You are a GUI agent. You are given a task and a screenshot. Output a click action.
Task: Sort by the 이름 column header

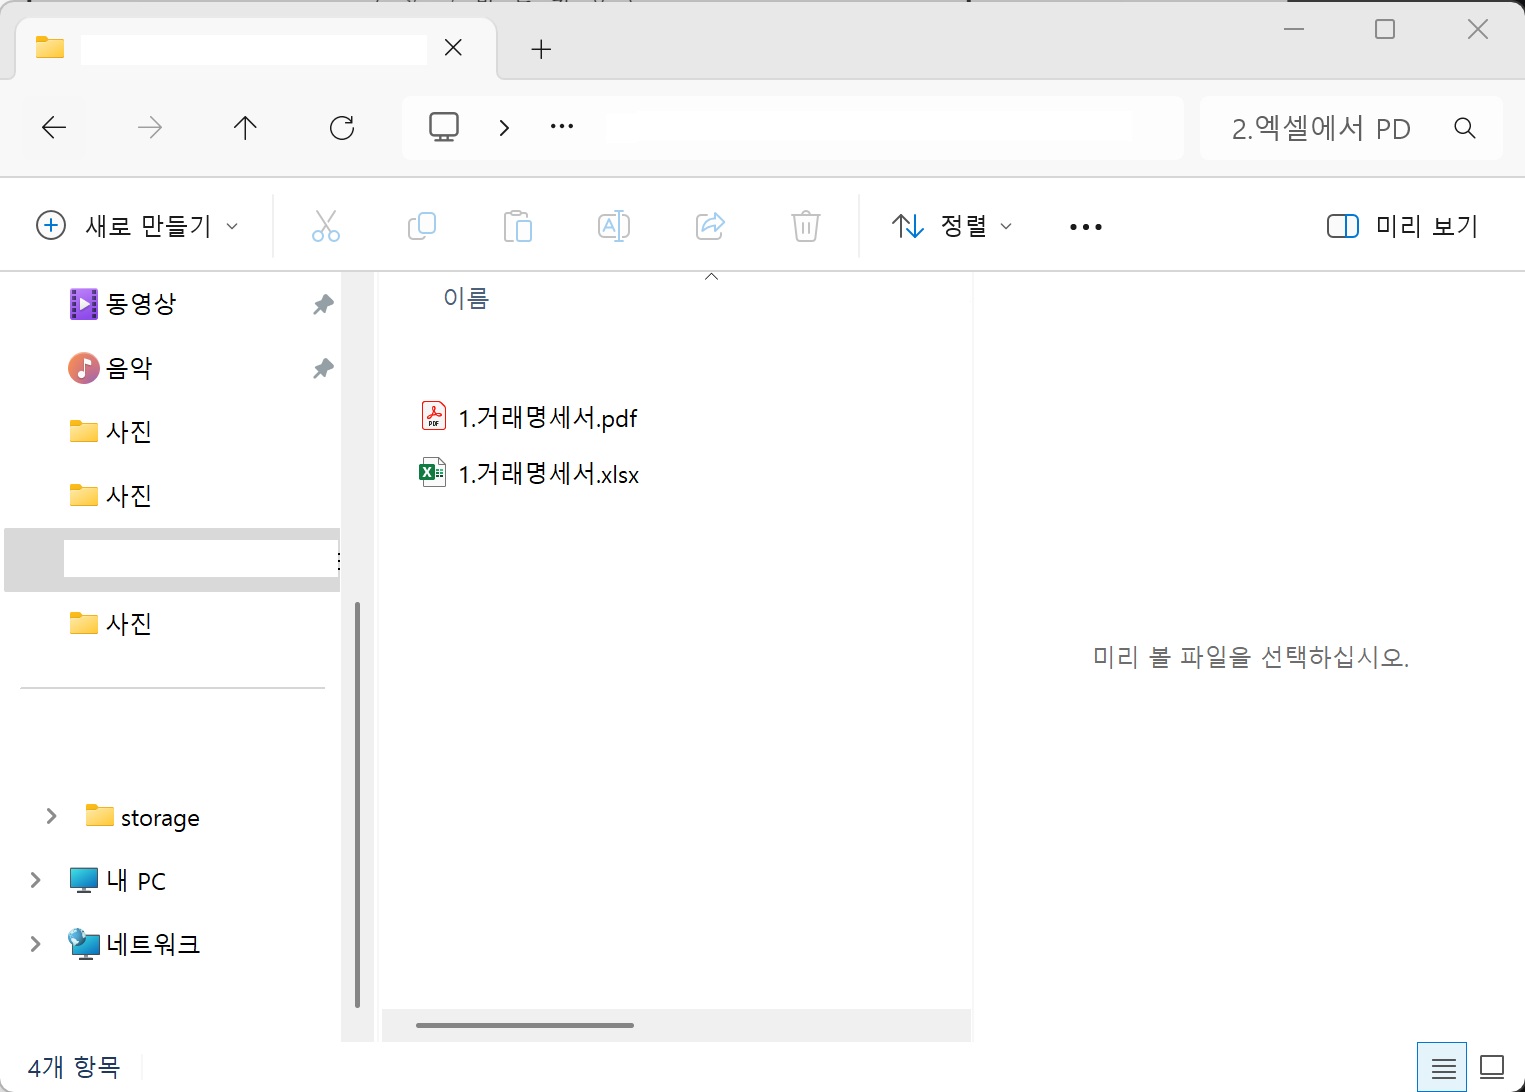pyautogui.click(x=466, y=298)
